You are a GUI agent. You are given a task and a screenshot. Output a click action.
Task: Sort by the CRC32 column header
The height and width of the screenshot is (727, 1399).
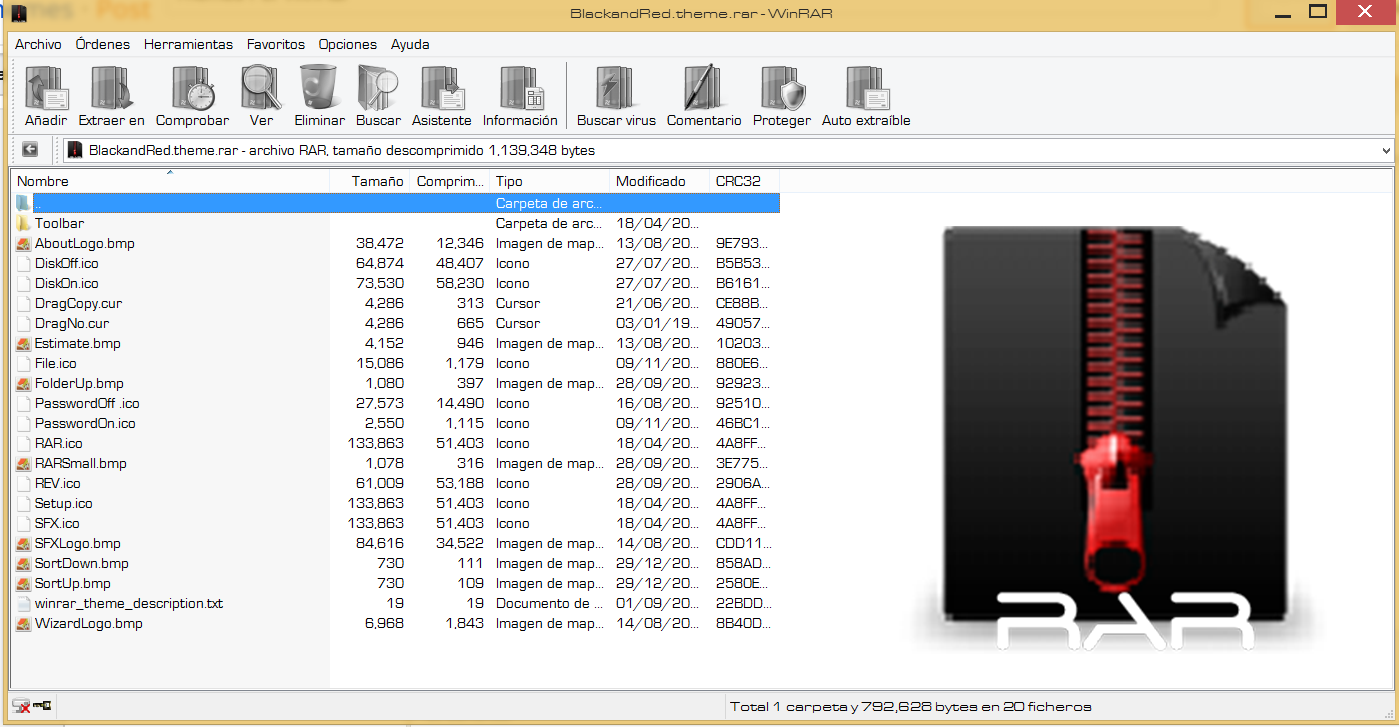coord(744,181)
